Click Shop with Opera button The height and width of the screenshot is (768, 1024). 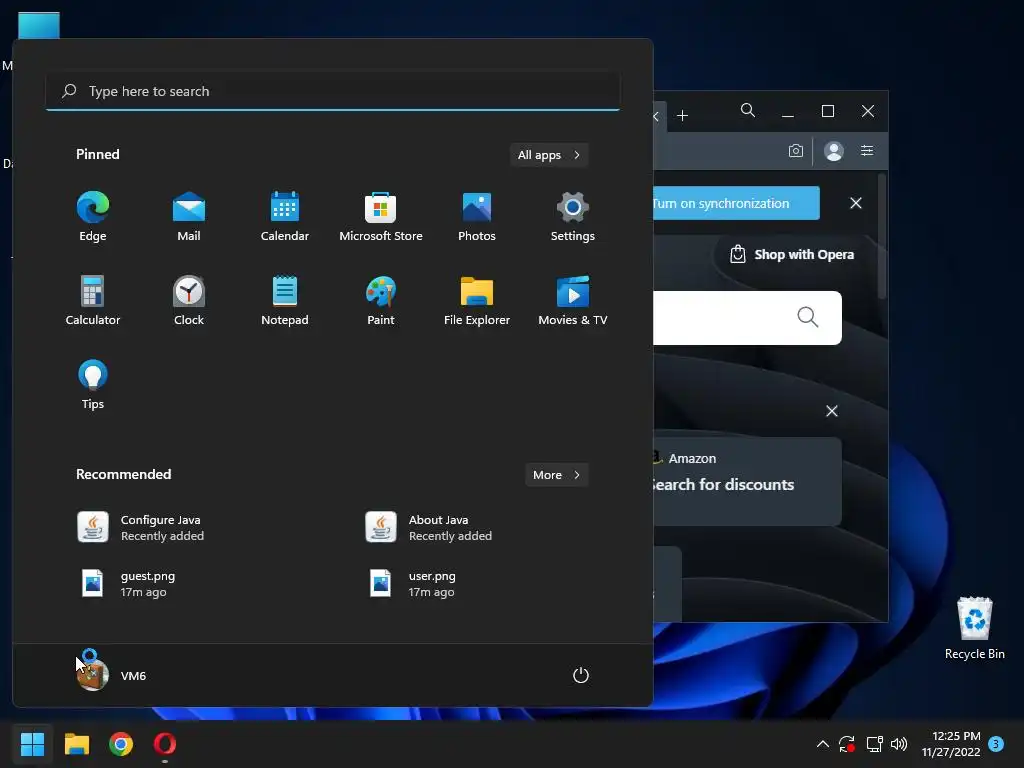point(792,255)
